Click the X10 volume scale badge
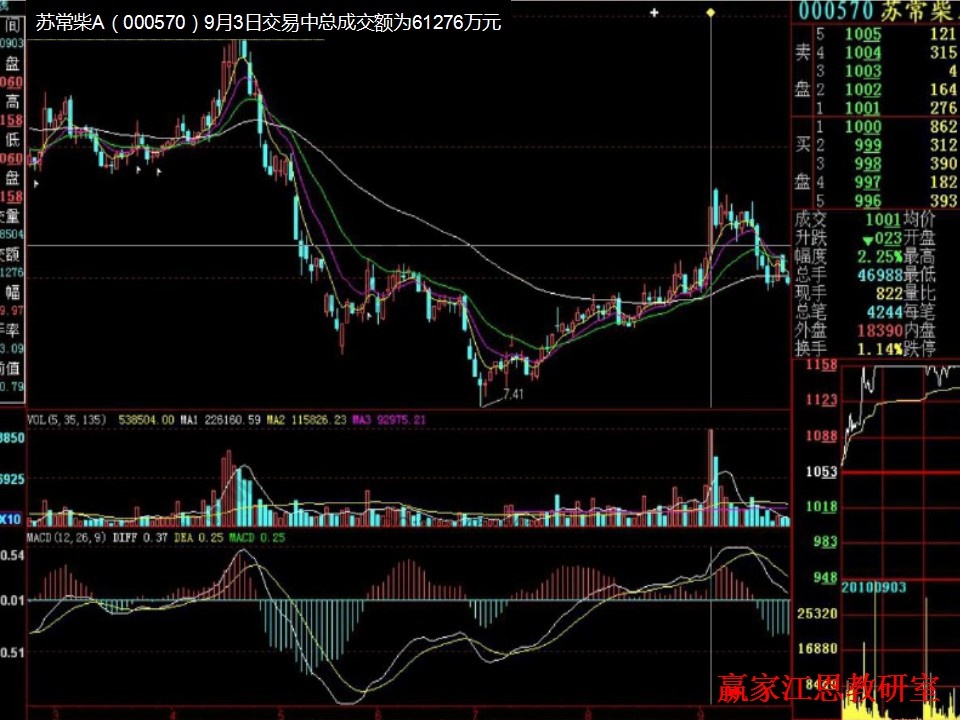960x720 pixels. [12, 519]
